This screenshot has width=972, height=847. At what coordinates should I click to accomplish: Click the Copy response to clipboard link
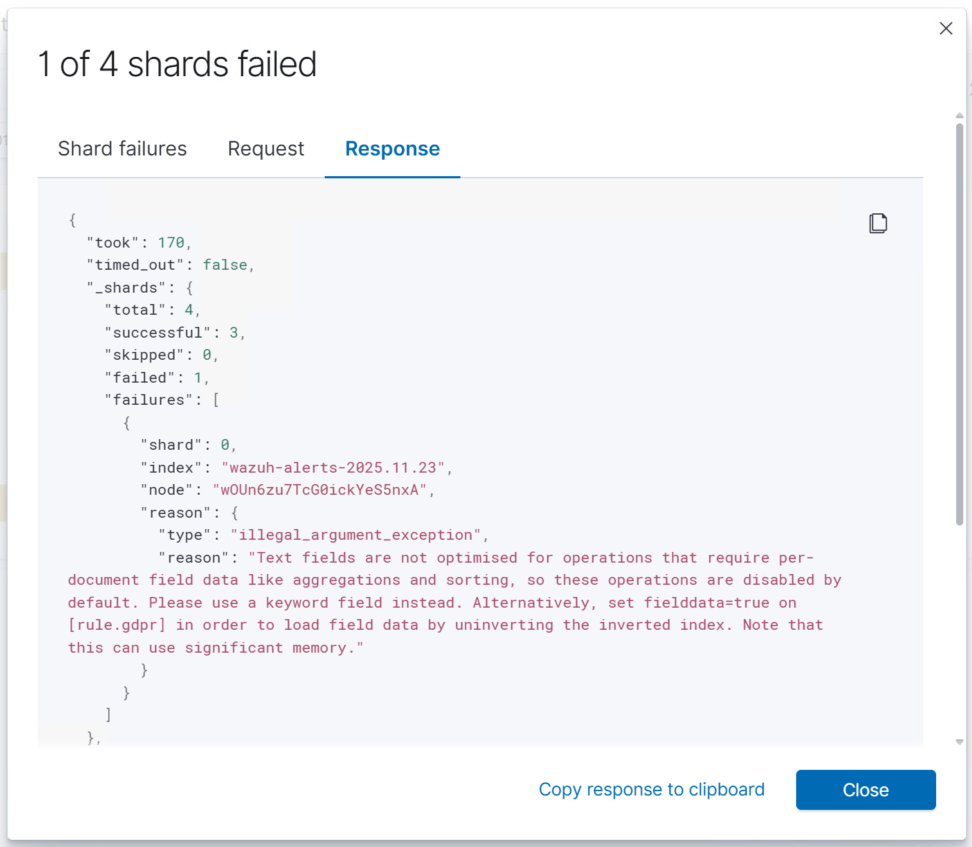(x=651, y=790)
